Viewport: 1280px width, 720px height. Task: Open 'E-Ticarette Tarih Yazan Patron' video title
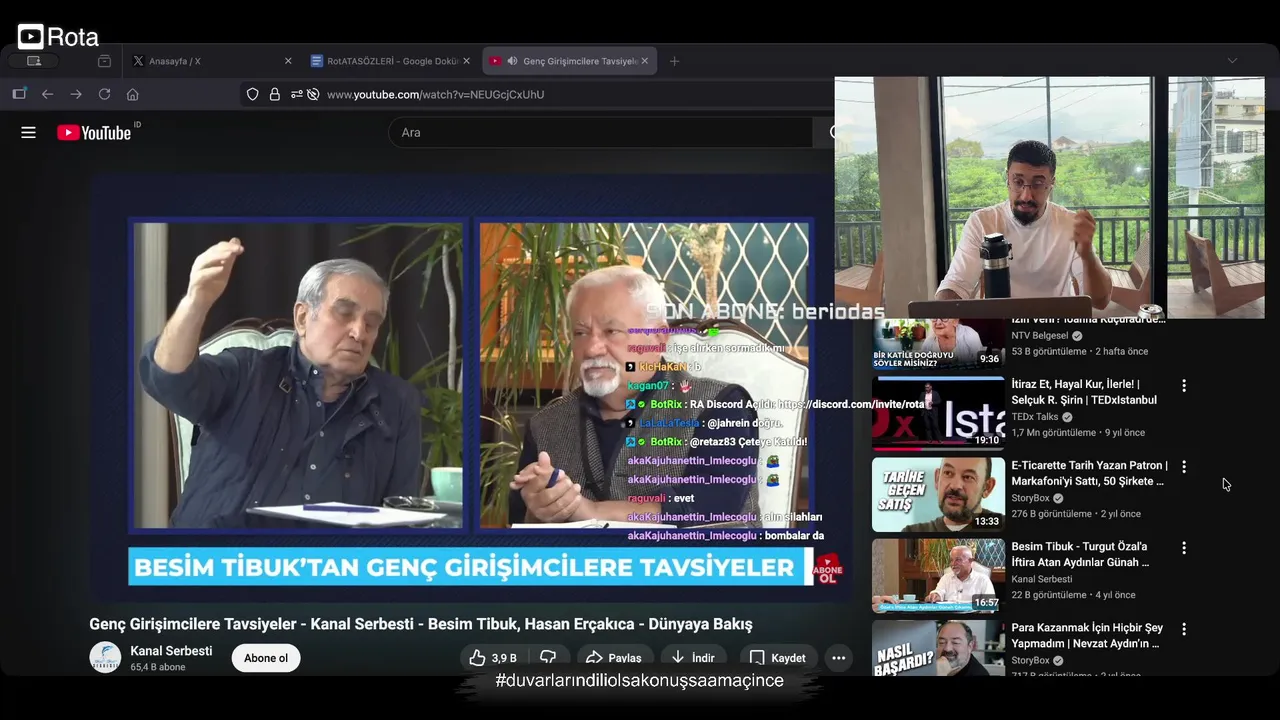1089,473
